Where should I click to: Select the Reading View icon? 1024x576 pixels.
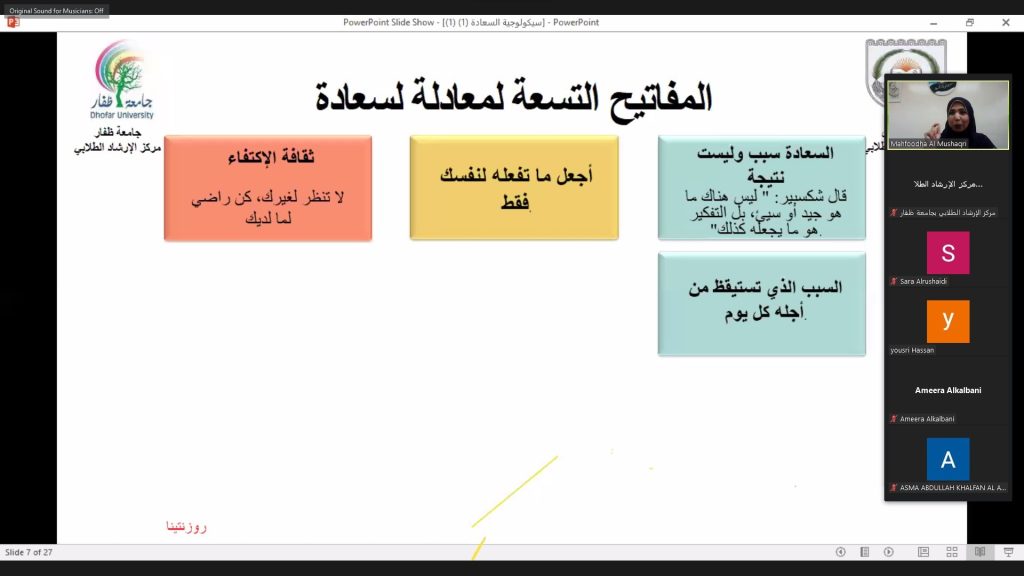980,552
